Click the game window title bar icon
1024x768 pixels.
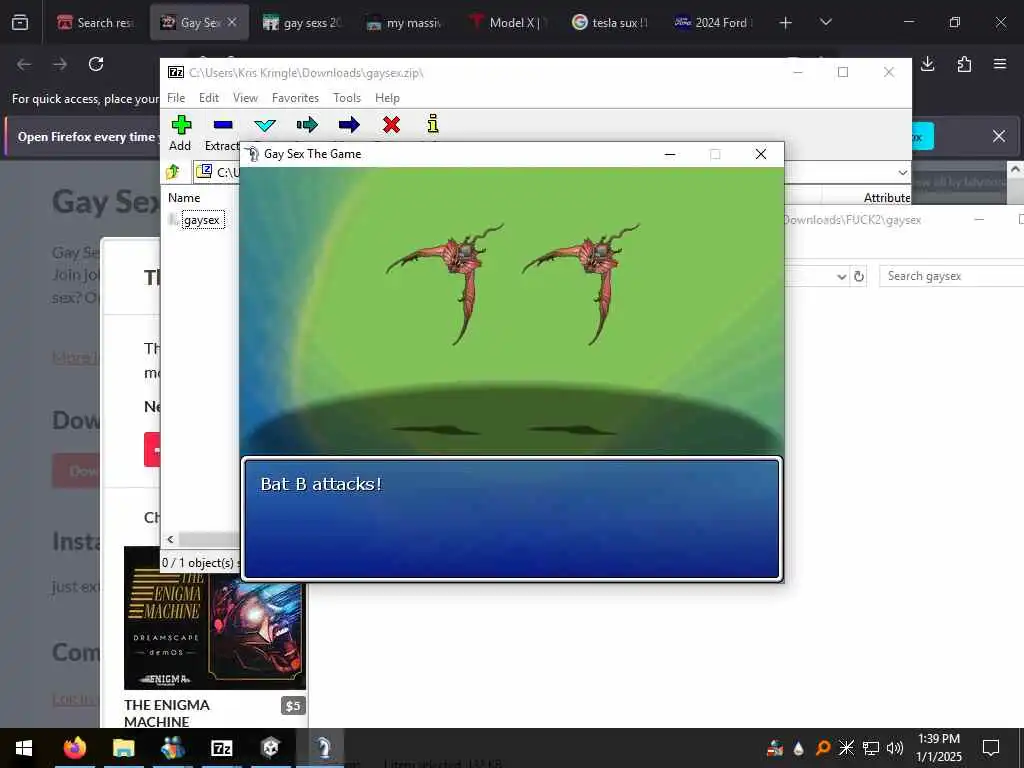[x=252, y=154]
